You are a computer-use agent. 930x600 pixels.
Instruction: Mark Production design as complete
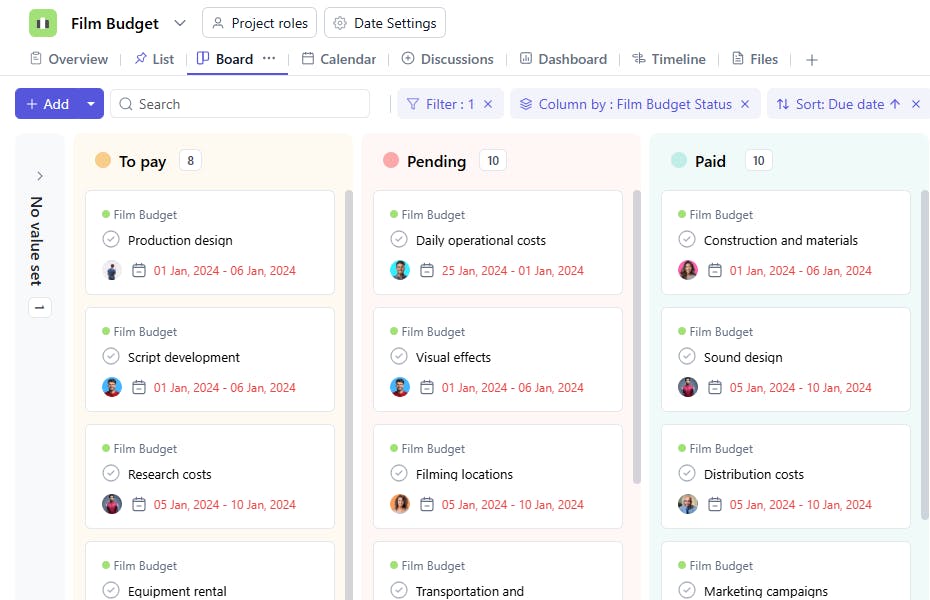pyautogui.click(x=111, y=240)
